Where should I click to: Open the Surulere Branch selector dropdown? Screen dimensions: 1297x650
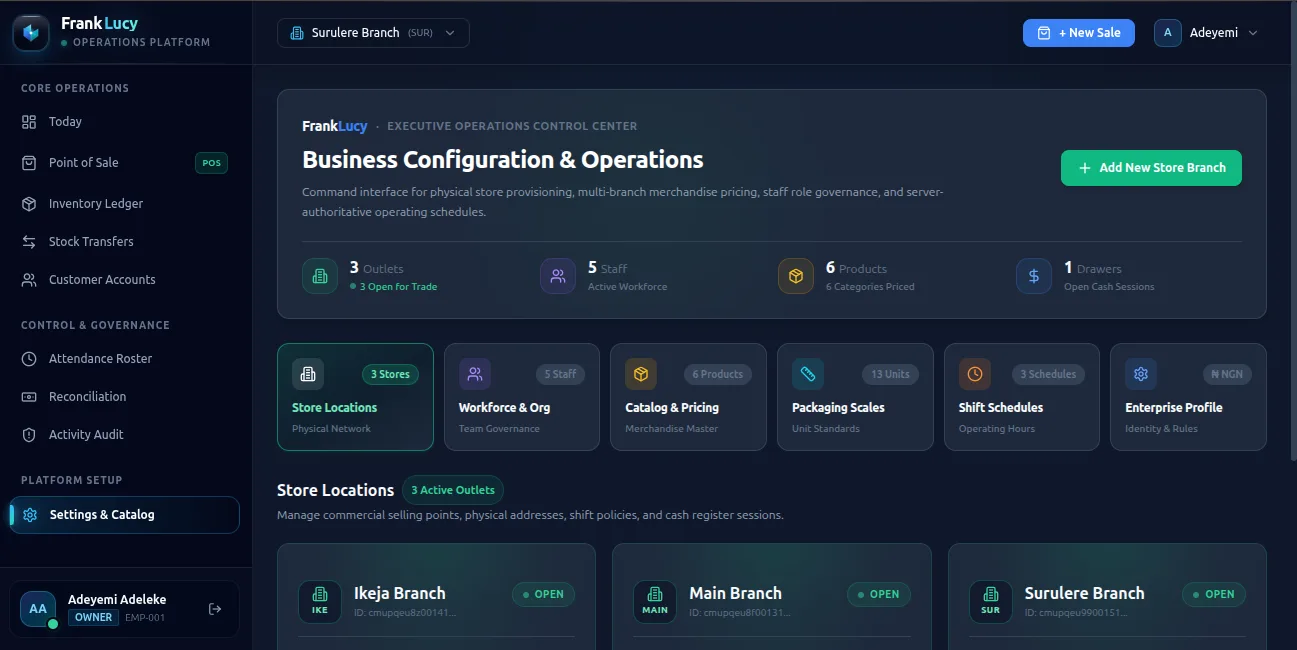373,33
